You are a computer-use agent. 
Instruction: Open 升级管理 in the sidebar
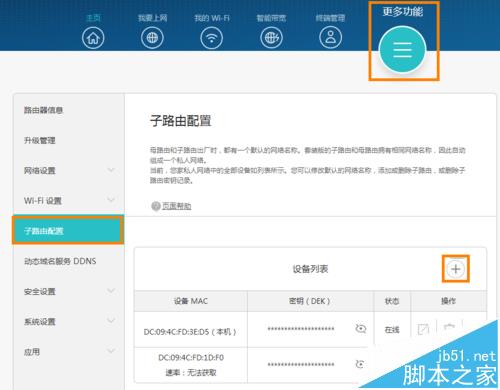pyautogui.click(x=40, y=140)
